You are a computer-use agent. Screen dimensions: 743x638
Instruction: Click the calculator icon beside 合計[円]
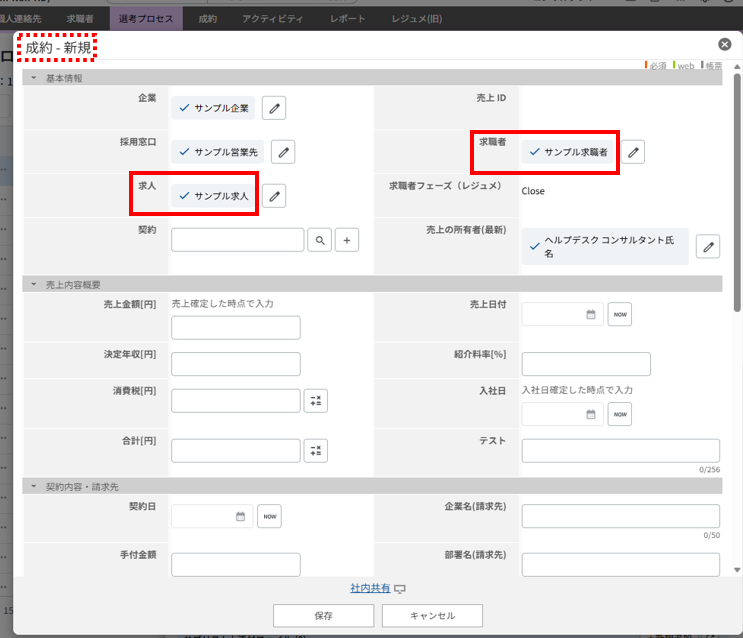pos(315,451)
